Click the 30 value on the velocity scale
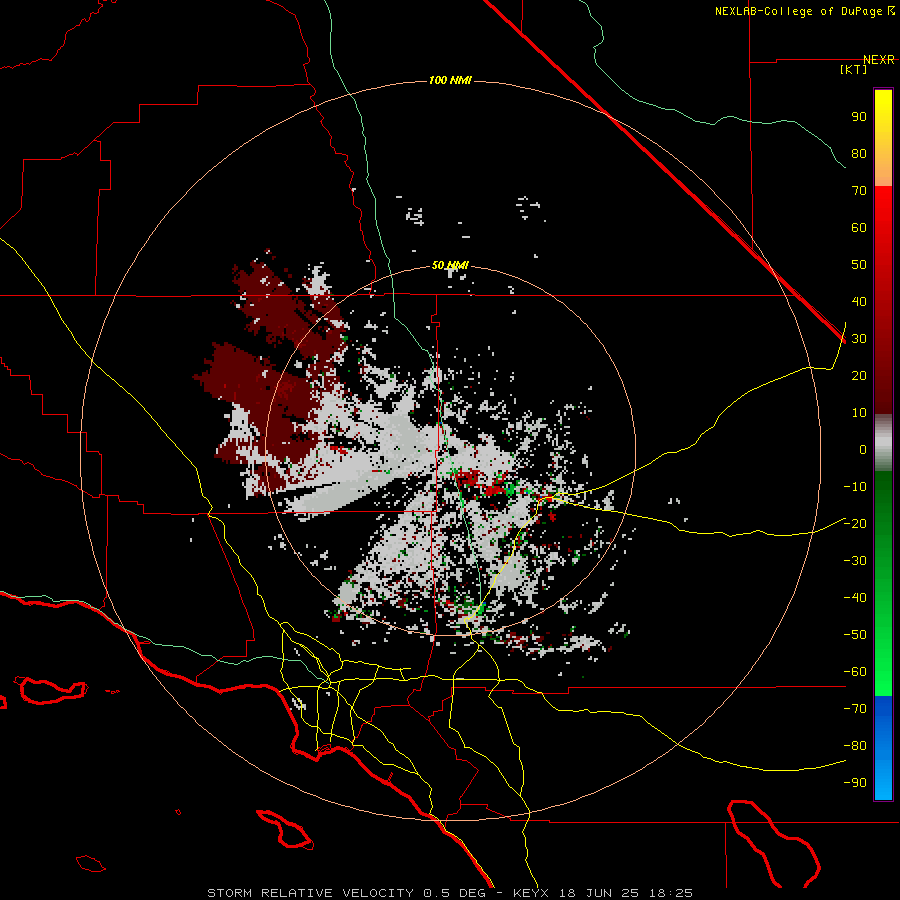900x900 pixels. [x=859, y=339]
